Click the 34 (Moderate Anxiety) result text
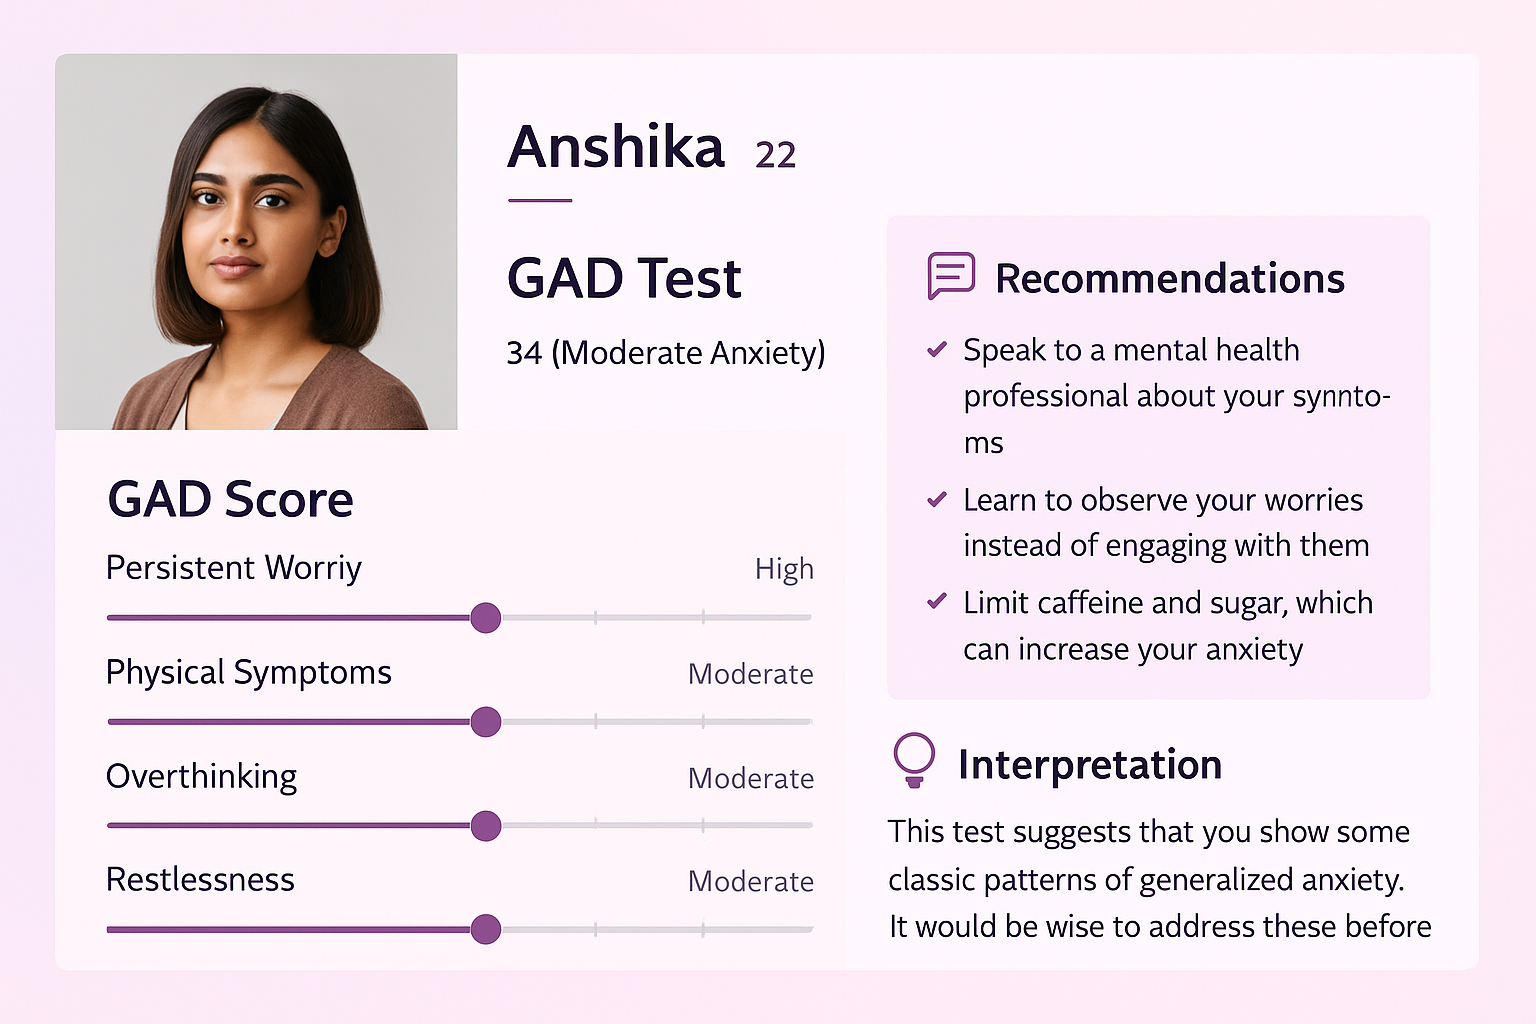Image resolution: width=1536 pixels, height=1024 pixels. 666,353
